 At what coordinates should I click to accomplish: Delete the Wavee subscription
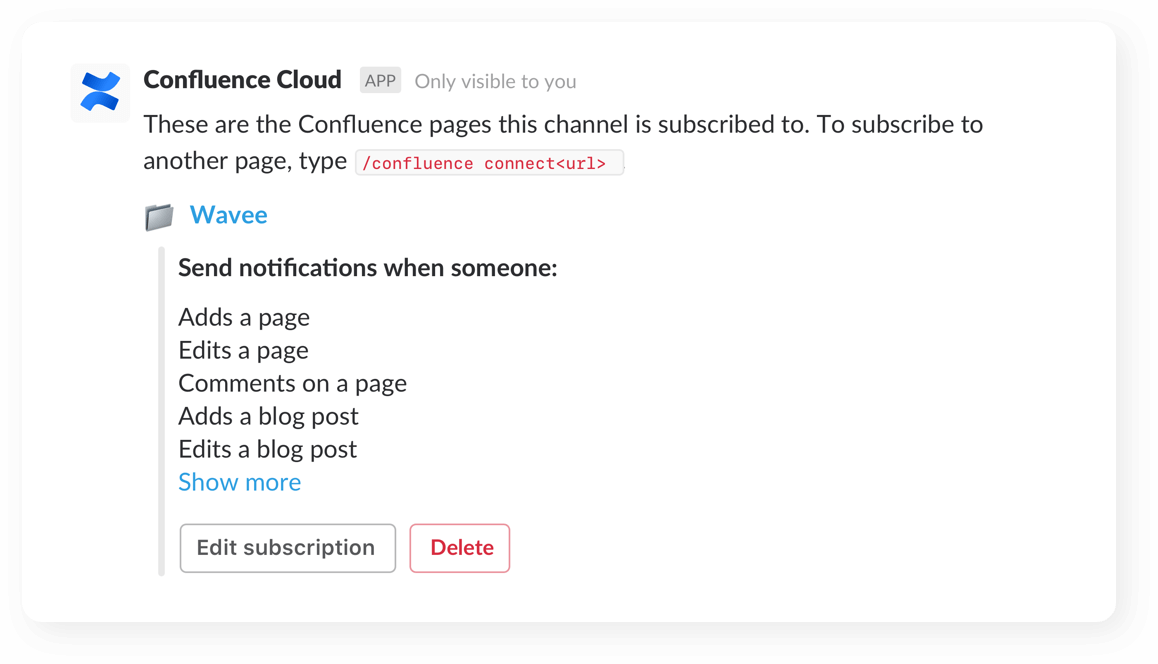[460, 548]
